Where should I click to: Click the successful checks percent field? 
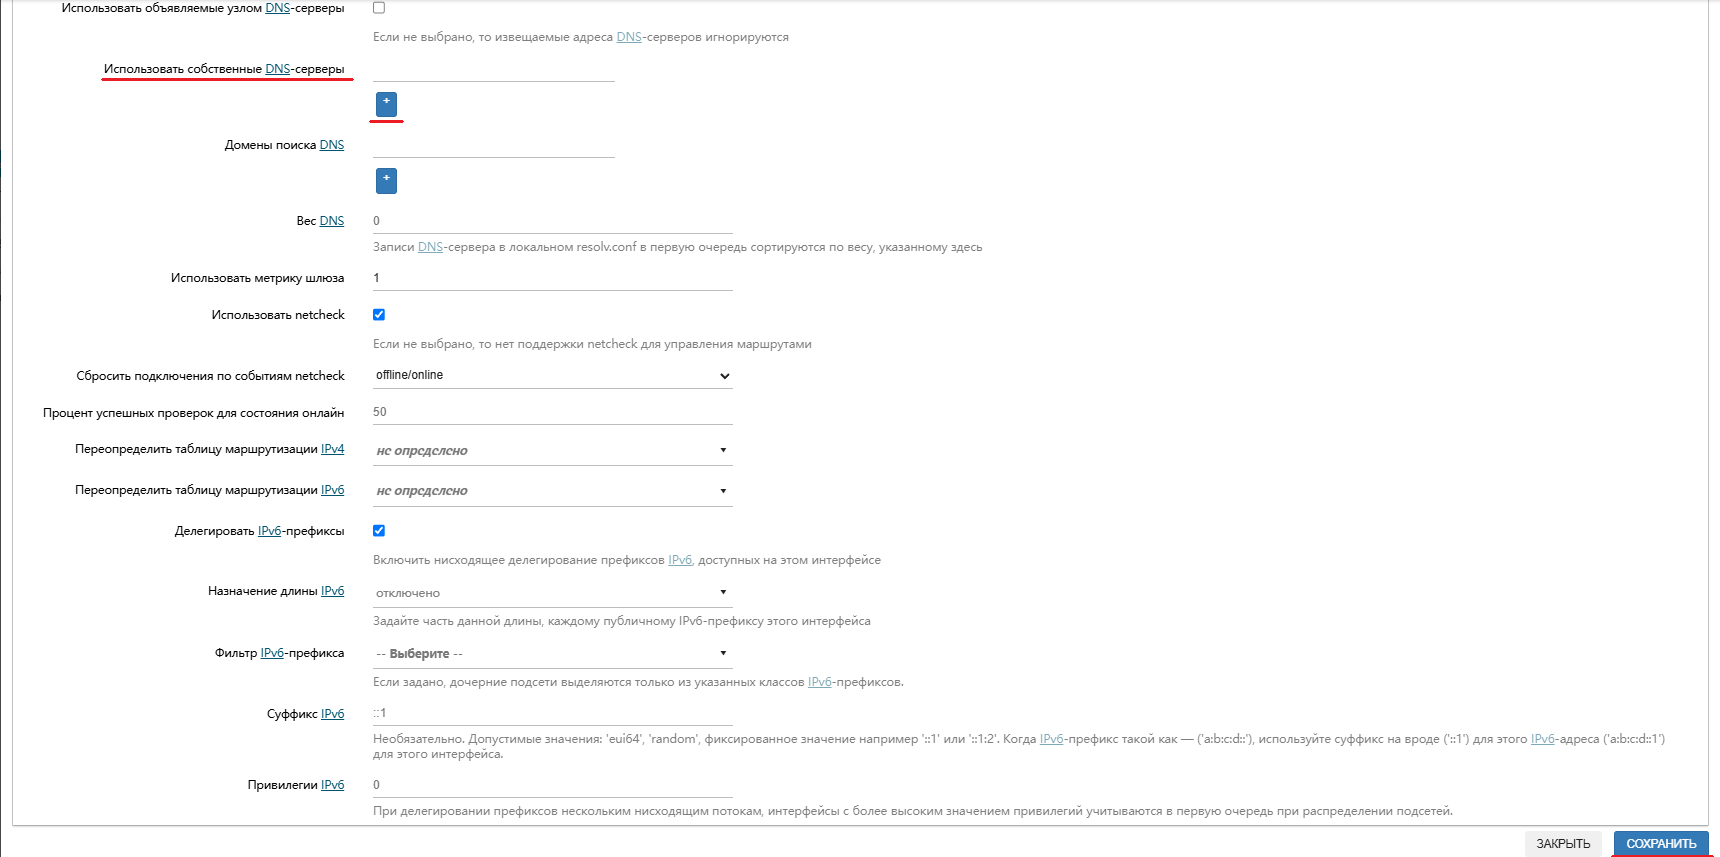coord(552,412)
